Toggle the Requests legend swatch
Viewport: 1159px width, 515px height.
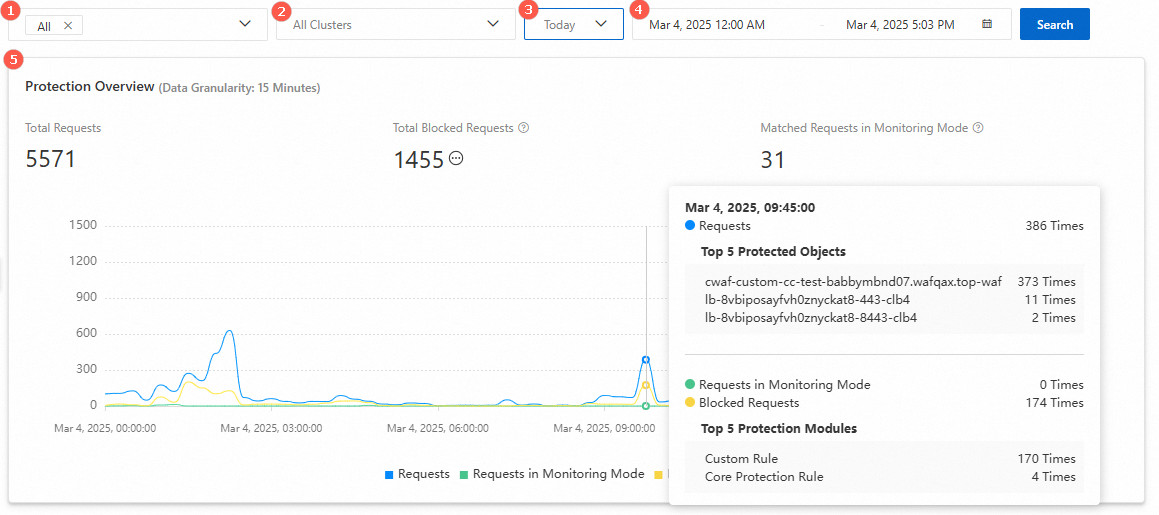tap(389, 474)
